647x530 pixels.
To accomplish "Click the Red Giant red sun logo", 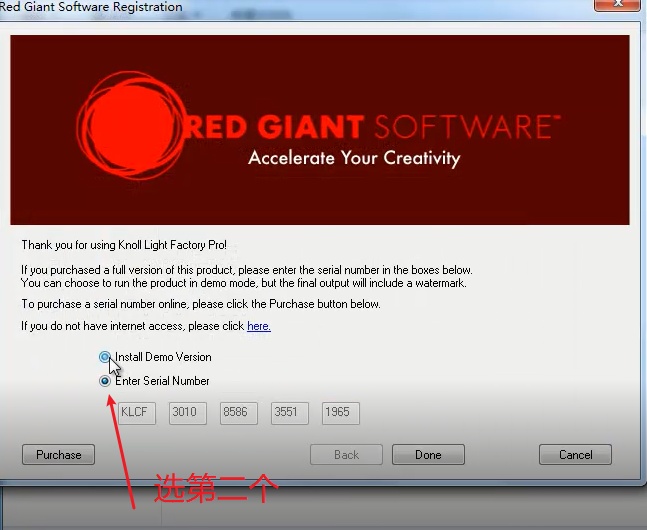I will click(131, 126).
